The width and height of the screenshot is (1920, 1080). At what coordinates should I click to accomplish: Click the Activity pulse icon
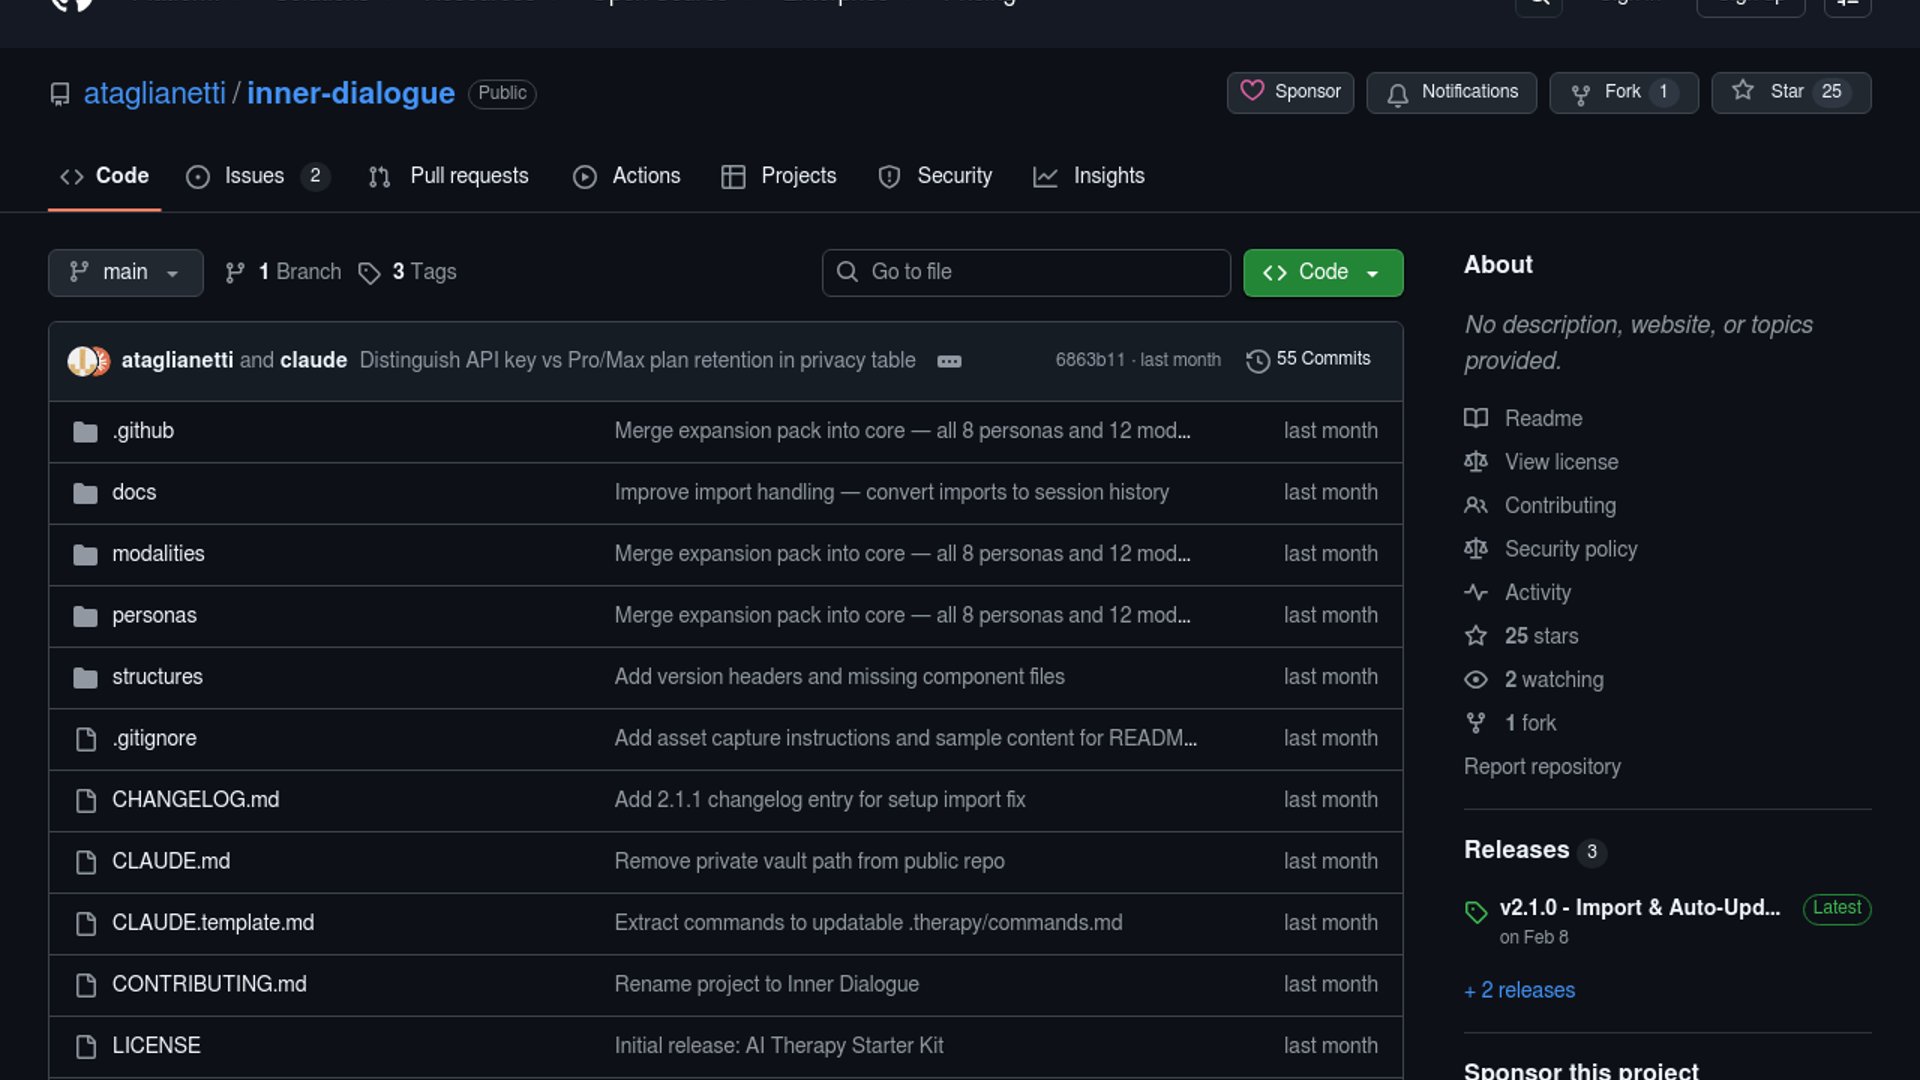point(1476,592)
